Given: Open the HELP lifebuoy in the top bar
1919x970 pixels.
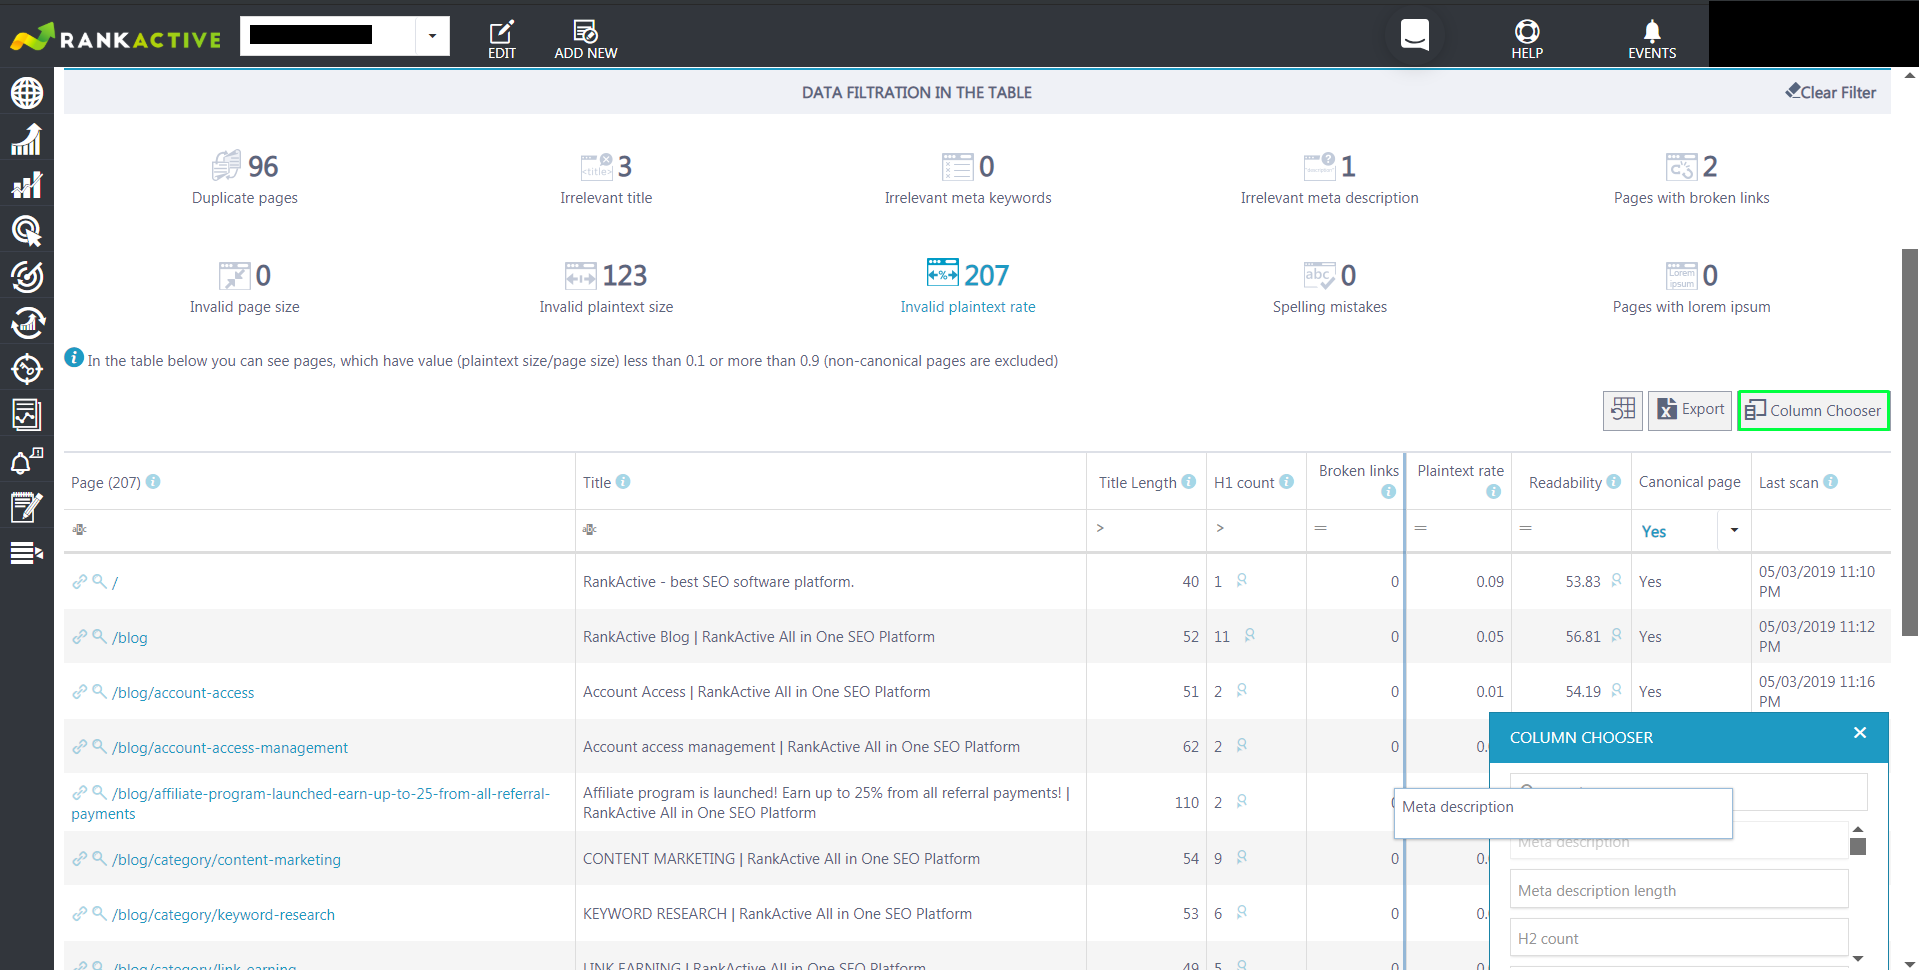Looking at the screenshot, I should pyautogui.click(x=1527, y=39).
